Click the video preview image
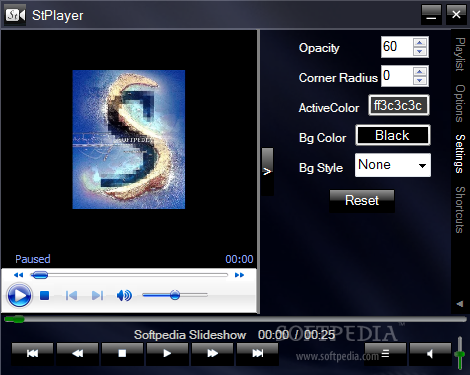470x375 pixels. coord(129,139)
